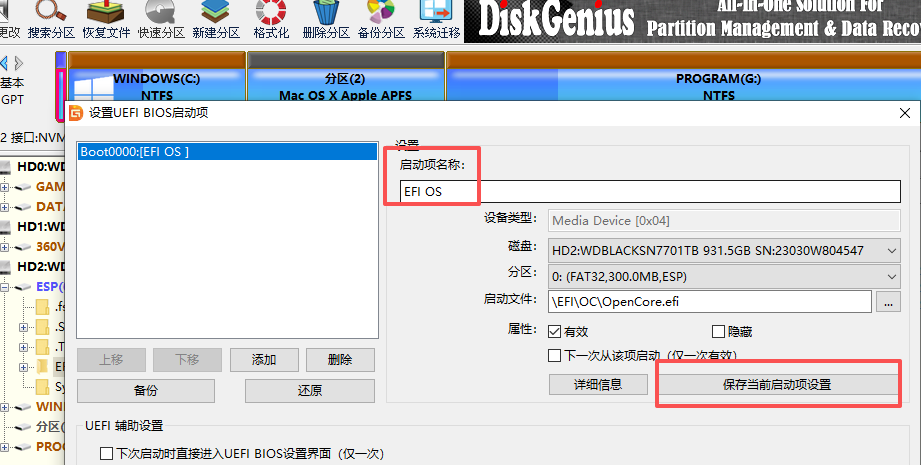Click the 启动项名称 input field with EFI OS
Image resolution: width=921 pixels, height=465 pixels.
click(650, 191)
